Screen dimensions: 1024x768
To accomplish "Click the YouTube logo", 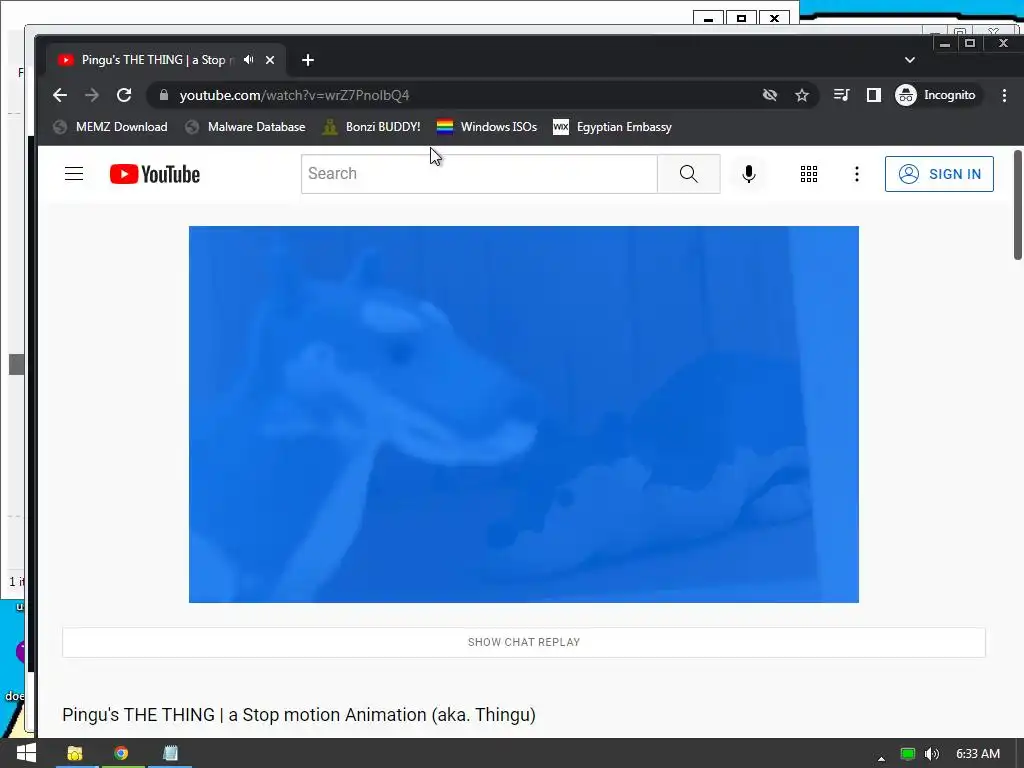I will (155, 174).
